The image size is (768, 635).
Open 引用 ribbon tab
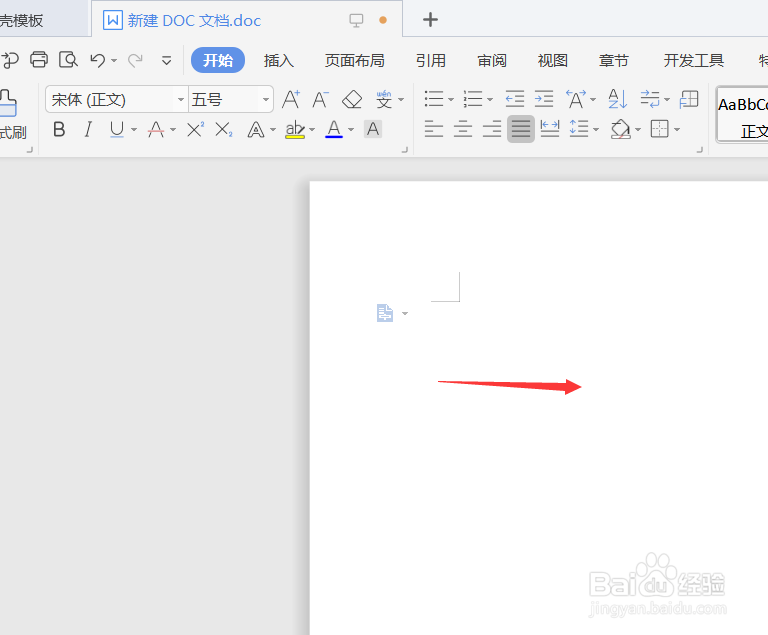point(431,60)
